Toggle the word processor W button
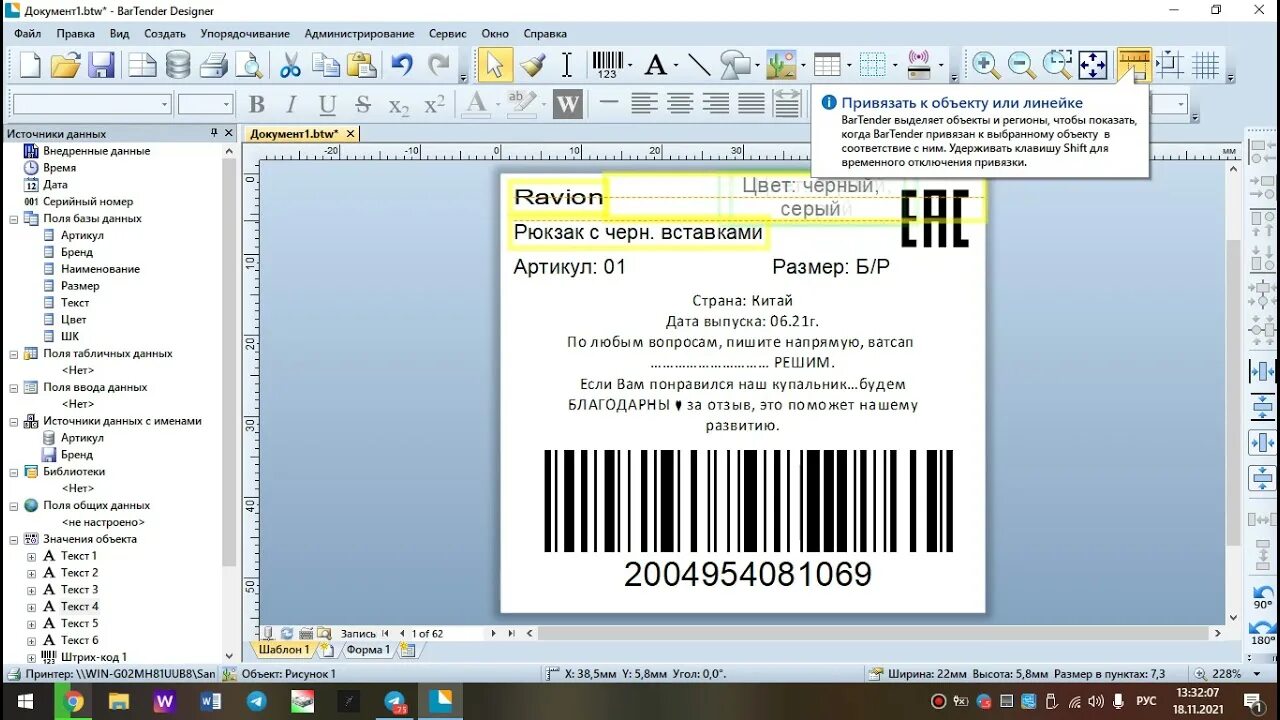1280x720 pixels. click(568, 104)
